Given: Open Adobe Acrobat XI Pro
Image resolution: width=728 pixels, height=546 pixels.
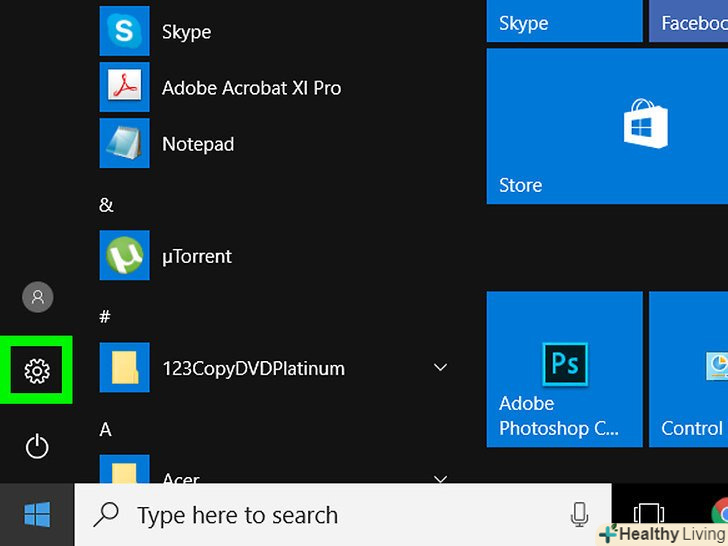Looking at the screenshot, I should click(250, 88).
